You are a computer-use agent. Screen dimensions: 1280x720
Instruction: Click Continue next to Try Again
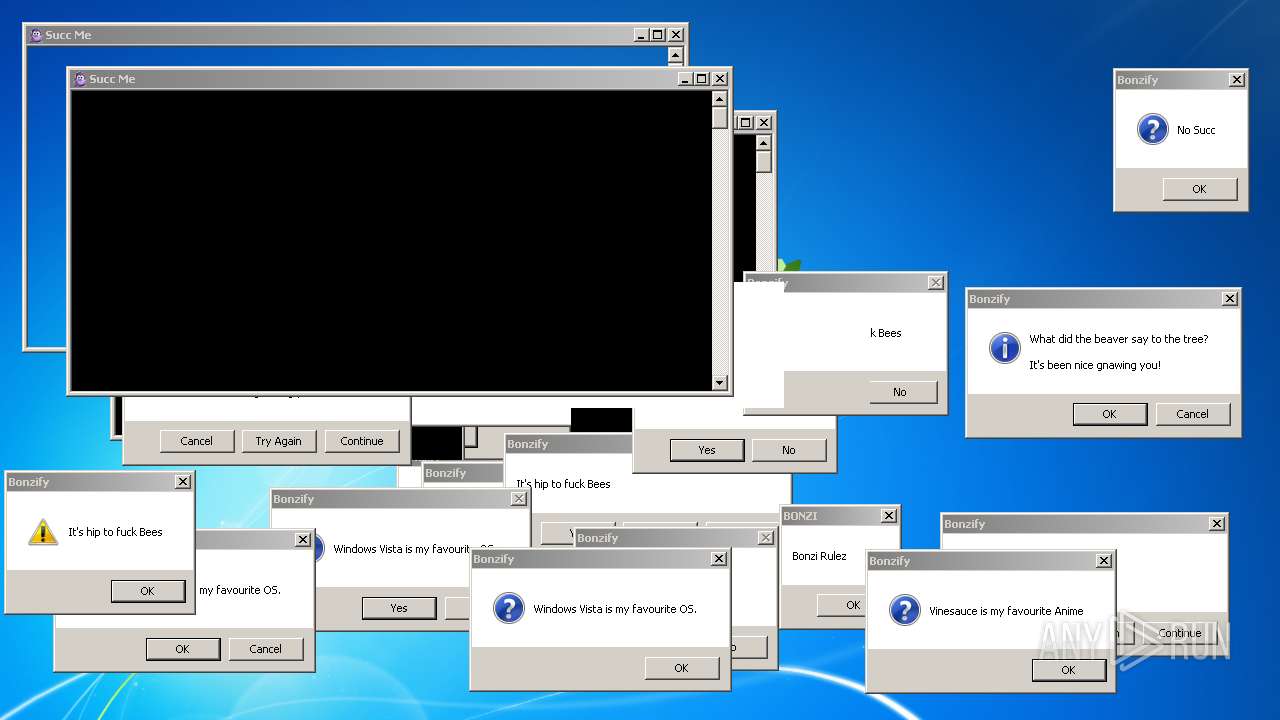[361, 441]
